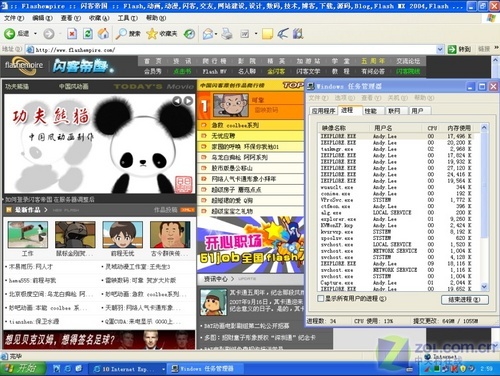Show previous movie with left arrow

(x=177, y=101)
